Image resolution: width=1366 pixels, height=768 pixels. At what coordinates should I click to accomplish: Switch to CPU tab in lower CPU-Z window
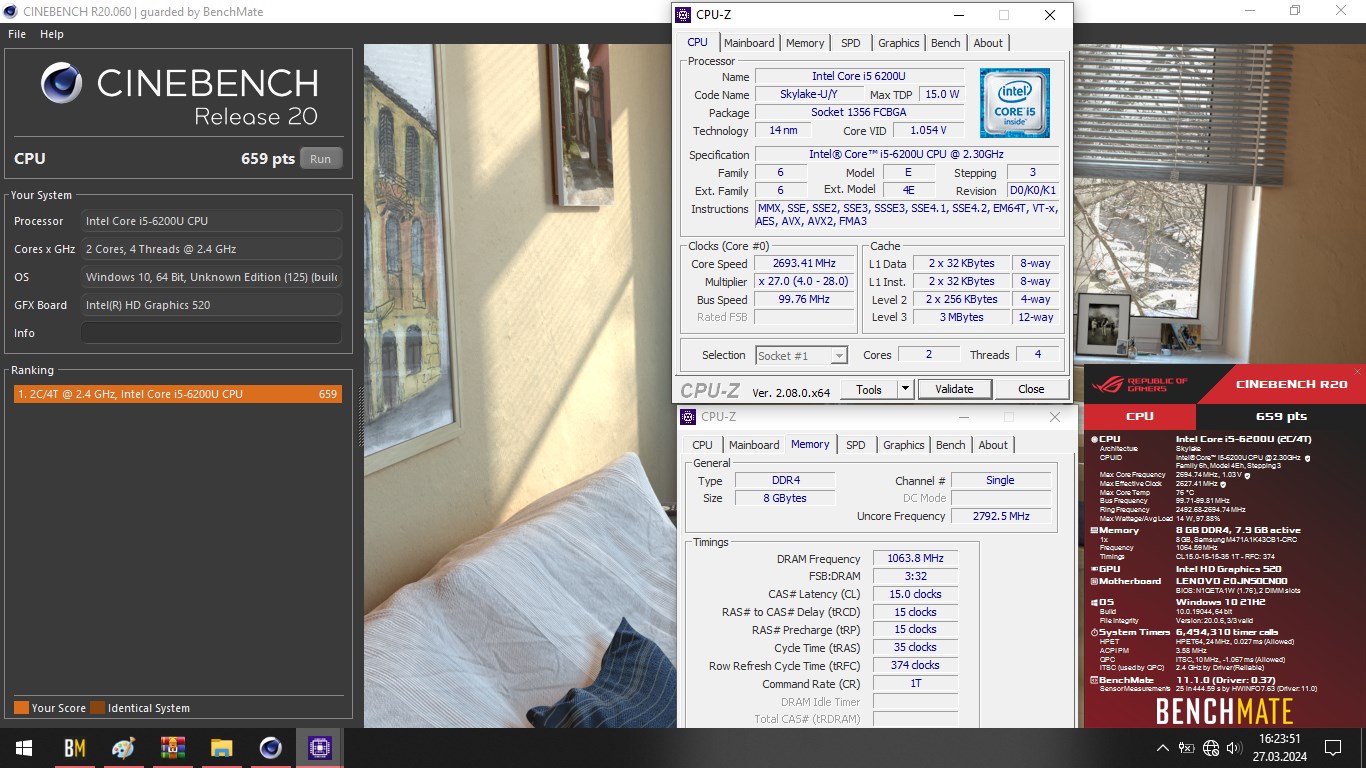coord(703,445)
